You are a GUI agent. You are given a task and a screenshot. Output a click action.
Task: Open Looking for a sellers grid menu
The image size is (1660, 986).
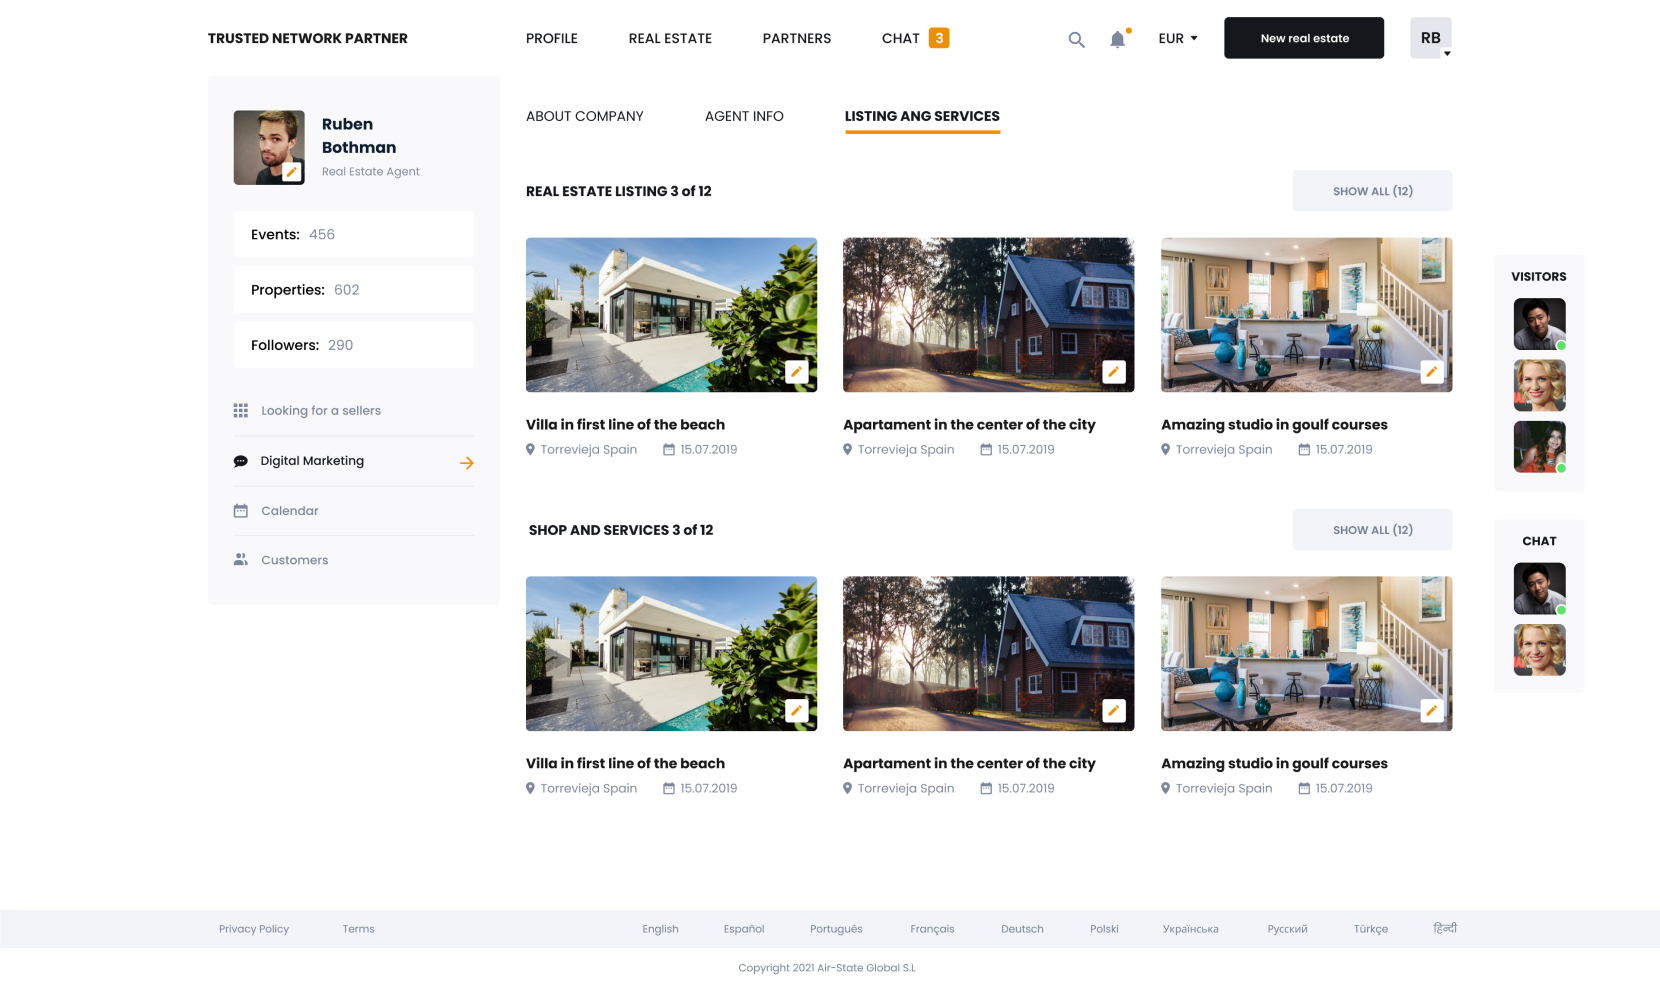241,411
